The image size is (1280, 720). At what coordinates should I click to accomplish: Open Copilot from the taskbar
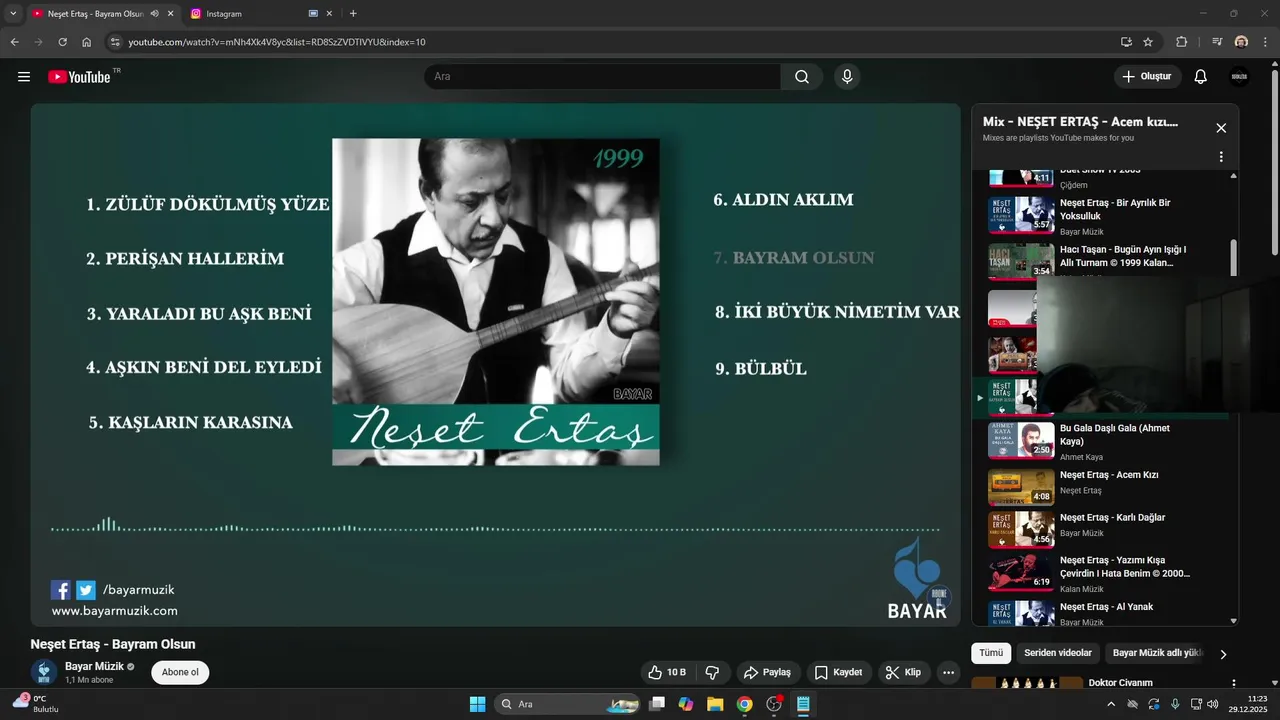[686, 704]
